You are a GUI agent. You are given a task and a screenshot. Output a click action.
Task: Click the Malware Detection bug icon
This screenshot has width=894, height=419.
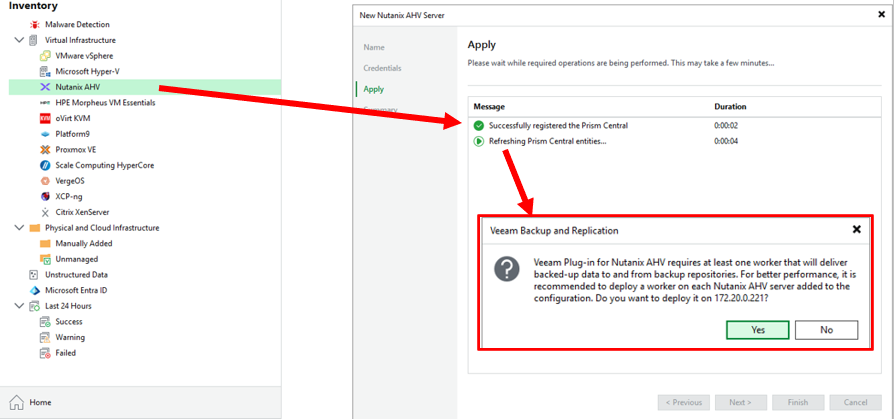(34, 25)
